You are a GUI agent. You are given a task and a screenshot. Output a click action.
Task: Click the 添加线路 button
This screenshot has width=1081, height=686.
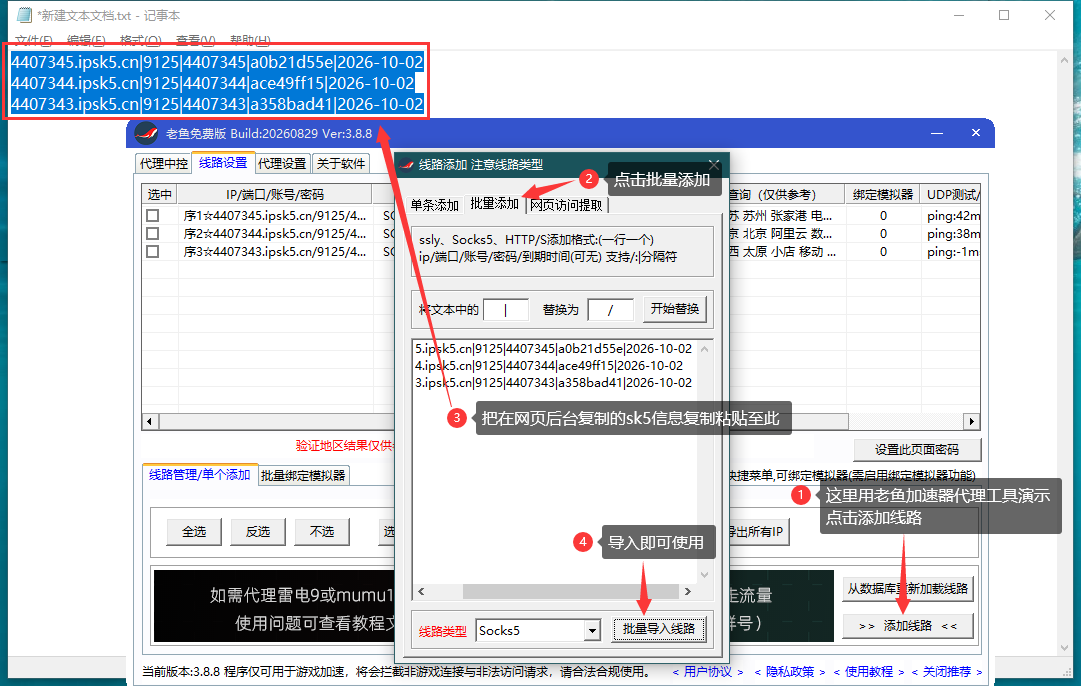pos(908,626)
